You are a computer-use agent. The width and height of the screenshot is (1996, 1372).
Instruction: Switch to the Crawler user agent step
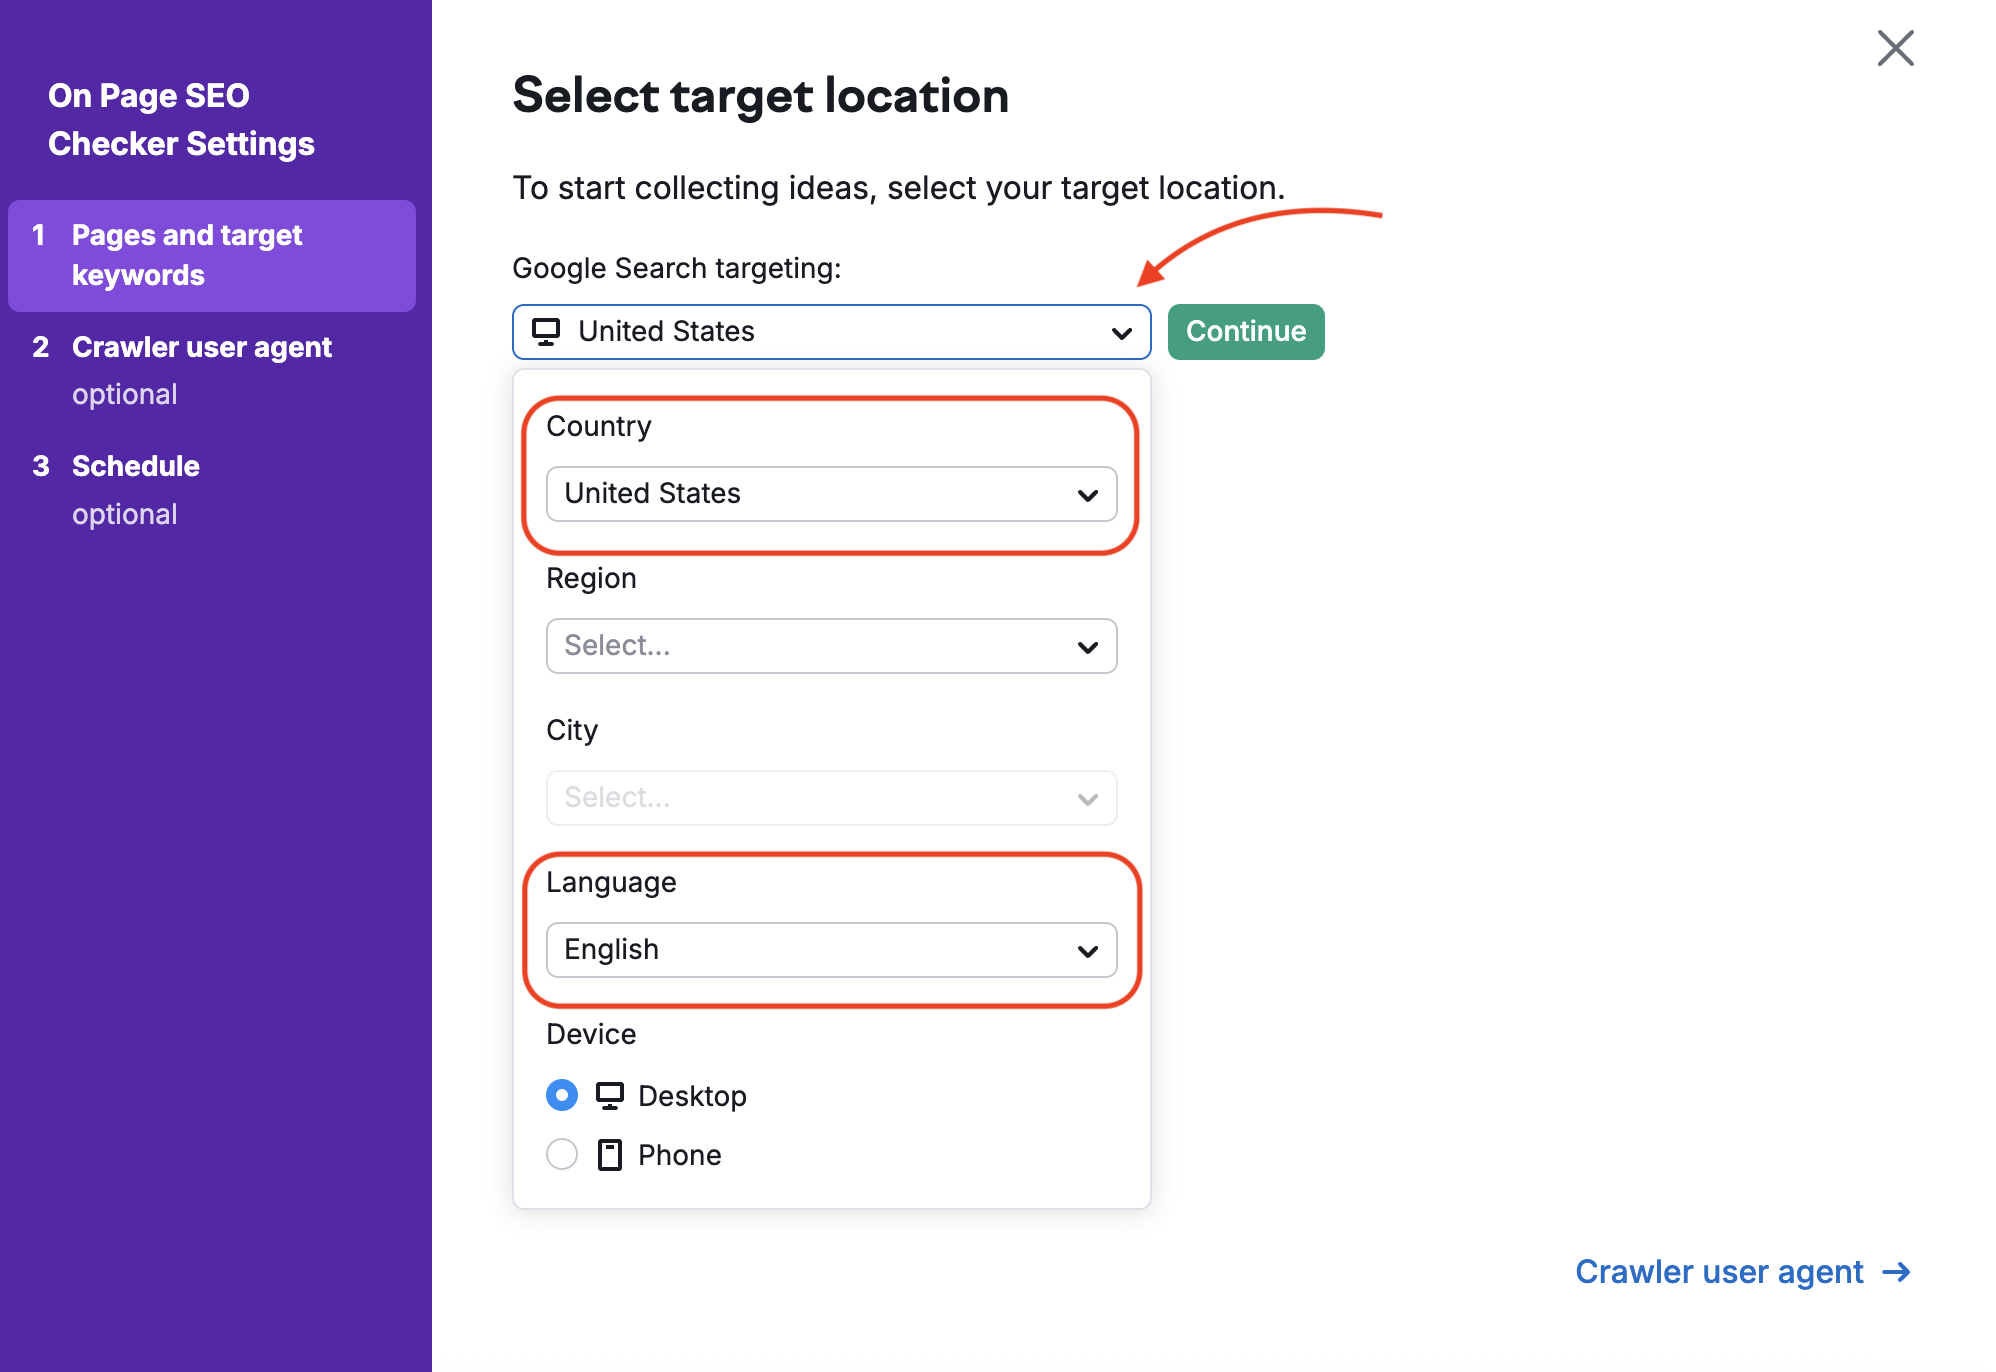[201, 347]
